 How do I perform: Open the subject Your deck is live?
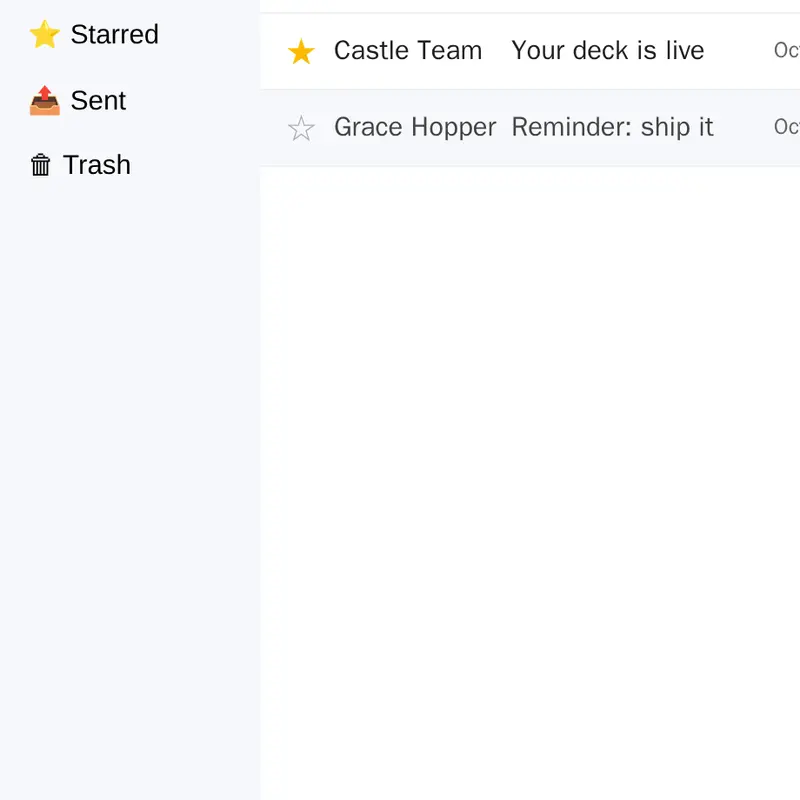click(608, 51)
